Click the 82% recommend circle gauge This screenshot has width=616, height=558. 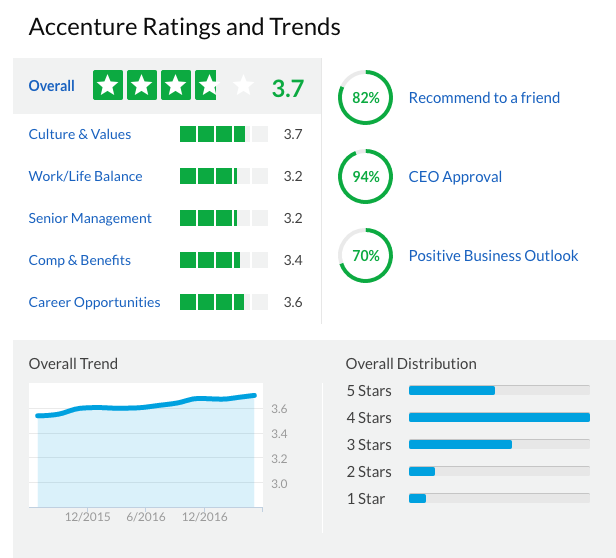pyautogui.click(x=365, y=98)
